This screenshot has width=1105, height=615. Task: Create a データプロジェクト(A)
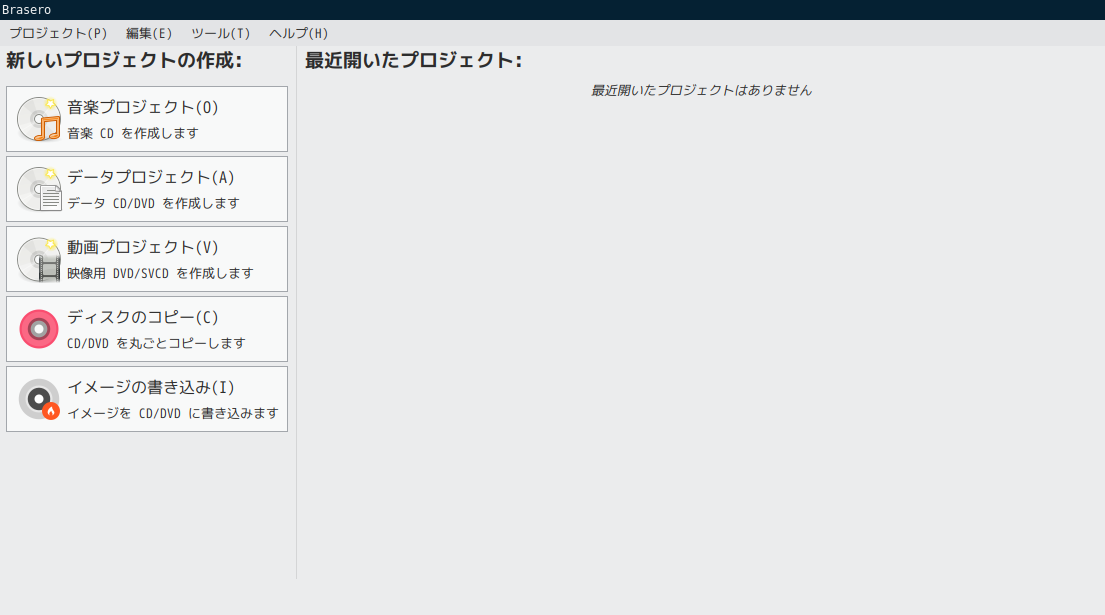(147, 189)
